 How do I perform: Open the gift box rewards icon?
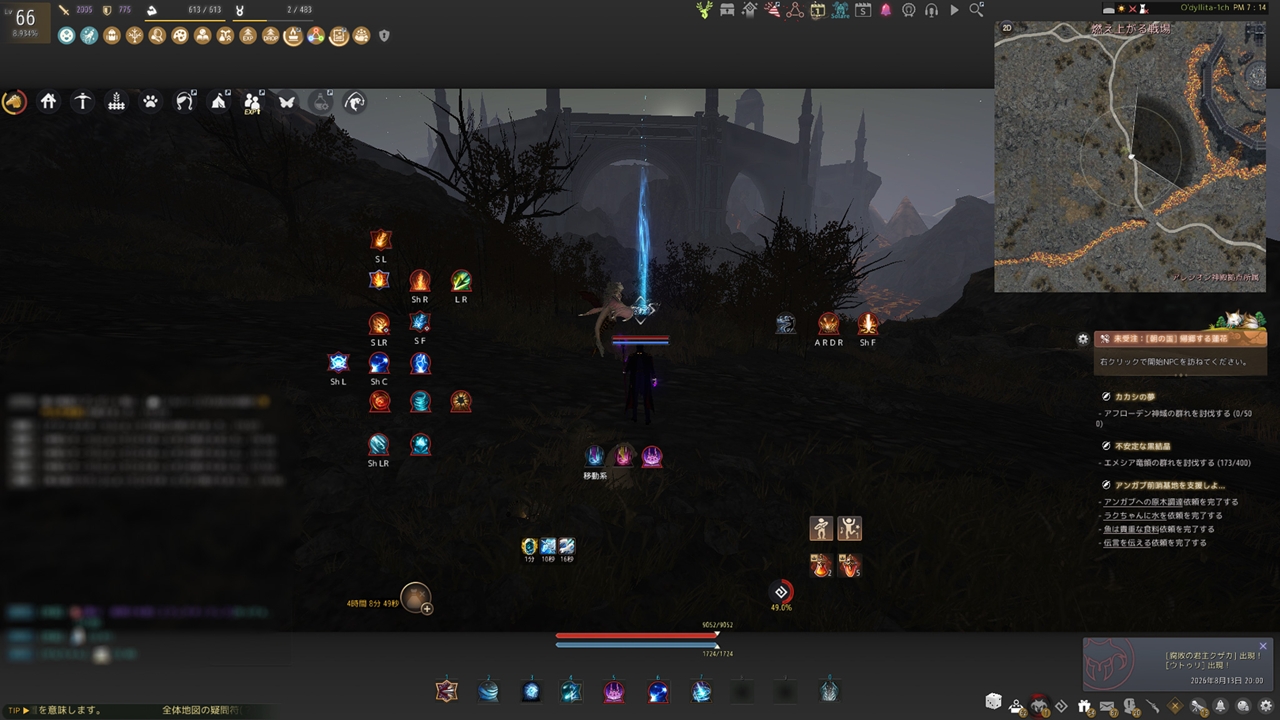1084,706
